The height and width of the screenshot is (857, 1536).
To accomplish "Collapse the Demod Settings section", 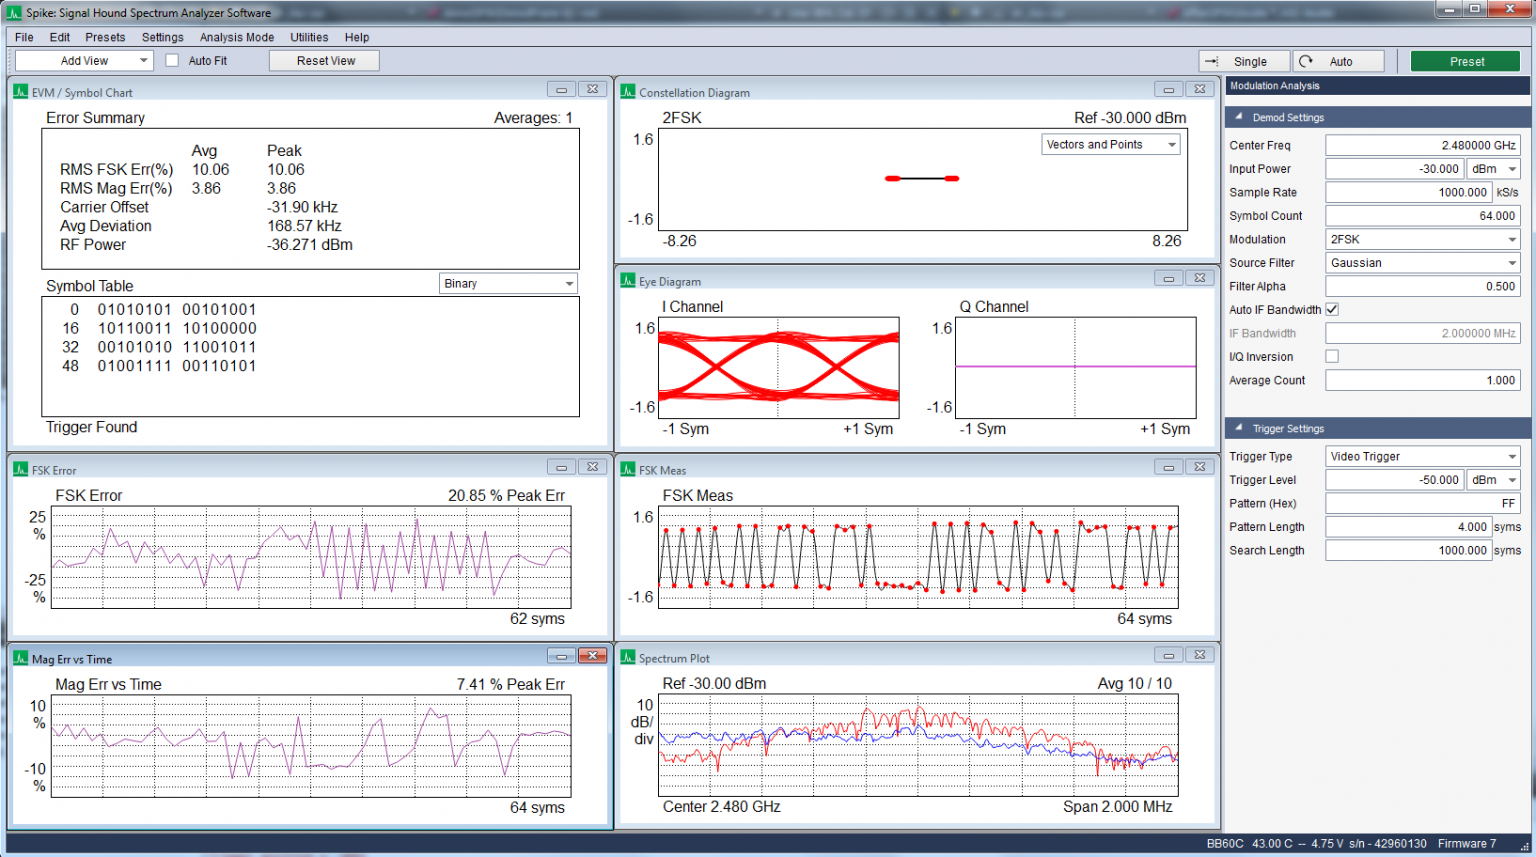I will (1238, 117).
